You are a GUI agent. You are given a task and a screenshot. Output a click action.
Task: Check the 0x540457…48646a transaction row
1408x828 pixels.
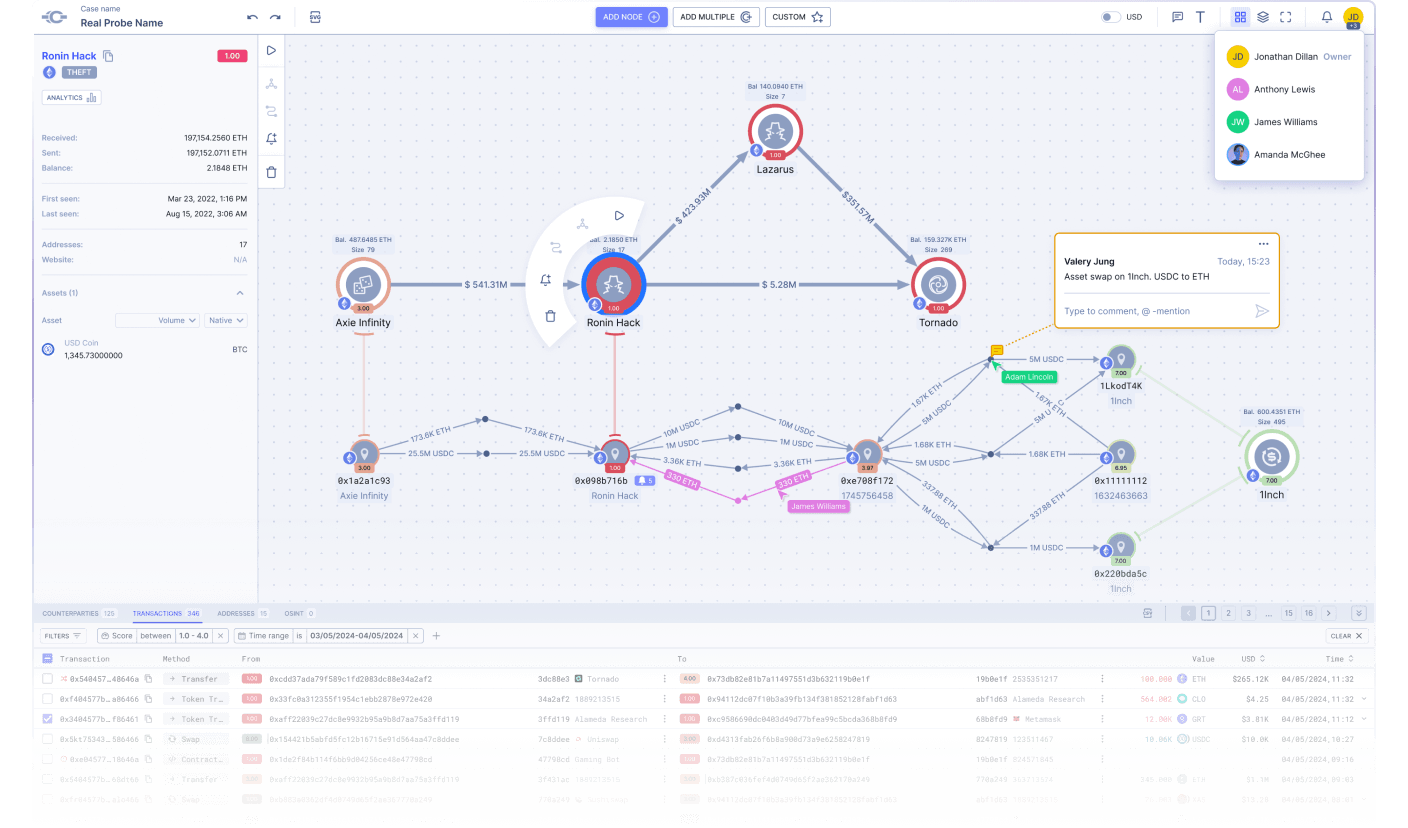(x=47, y=679)
